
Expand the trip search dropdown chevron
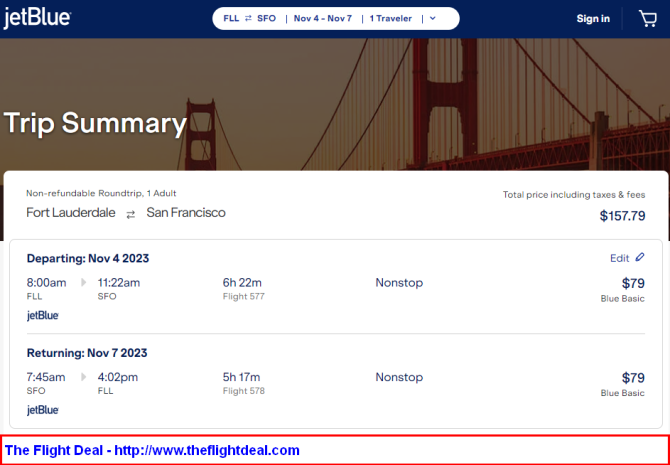pos(432,18)
